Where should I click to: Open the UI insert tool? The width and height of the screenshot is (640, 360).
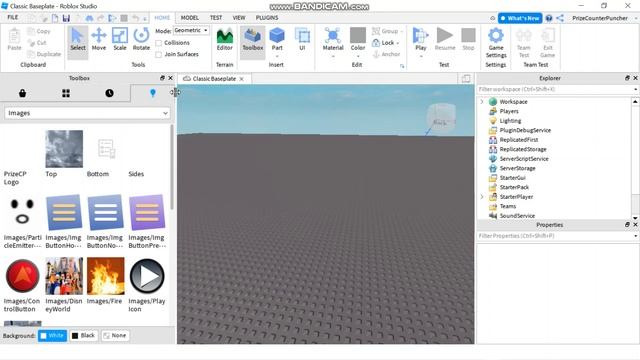(302, 40)
